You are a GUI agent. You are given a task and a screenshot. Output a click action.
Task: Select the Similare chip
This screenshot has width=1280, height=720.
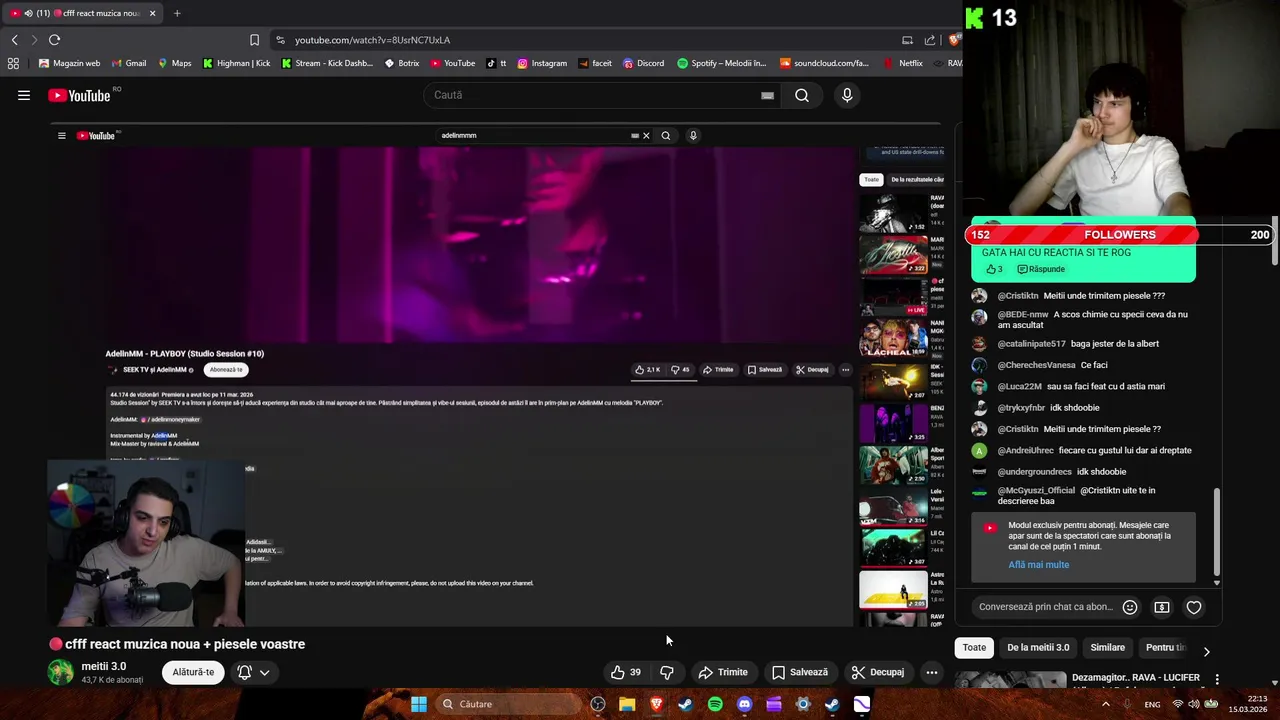pos(1107,647)
